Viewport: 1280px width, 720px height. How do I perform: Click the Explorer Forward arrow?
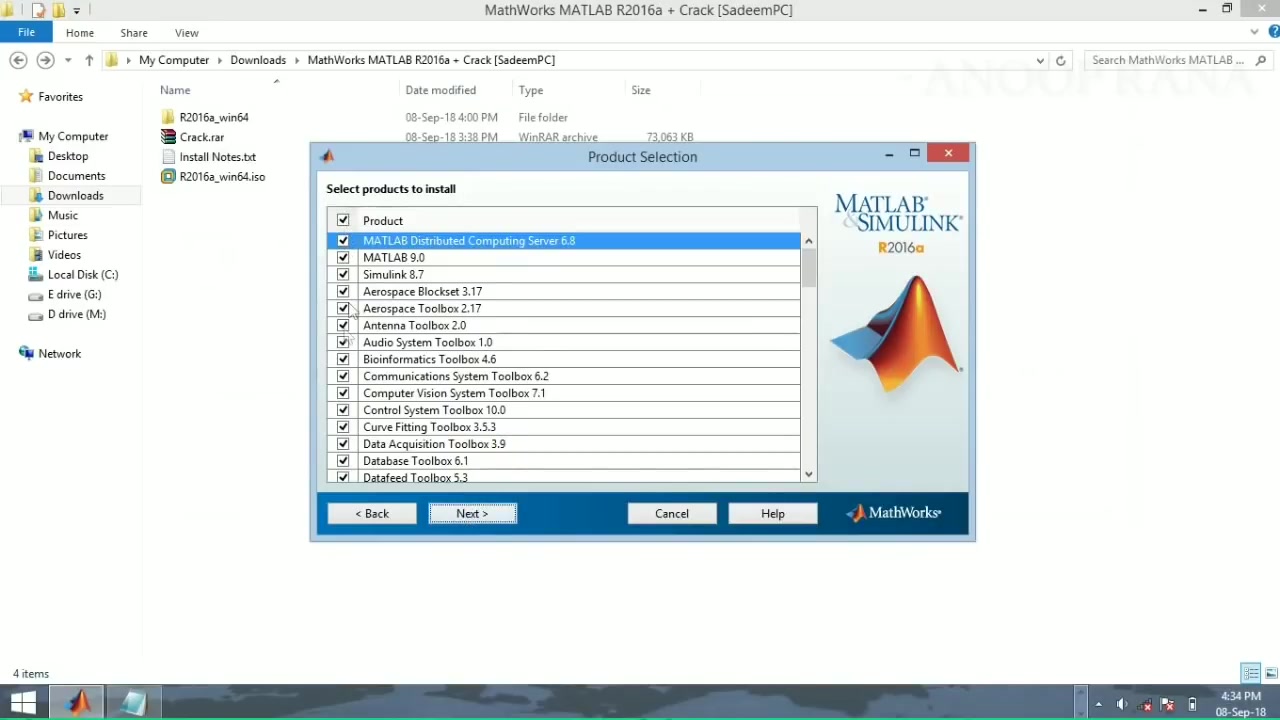click(45, 60)
